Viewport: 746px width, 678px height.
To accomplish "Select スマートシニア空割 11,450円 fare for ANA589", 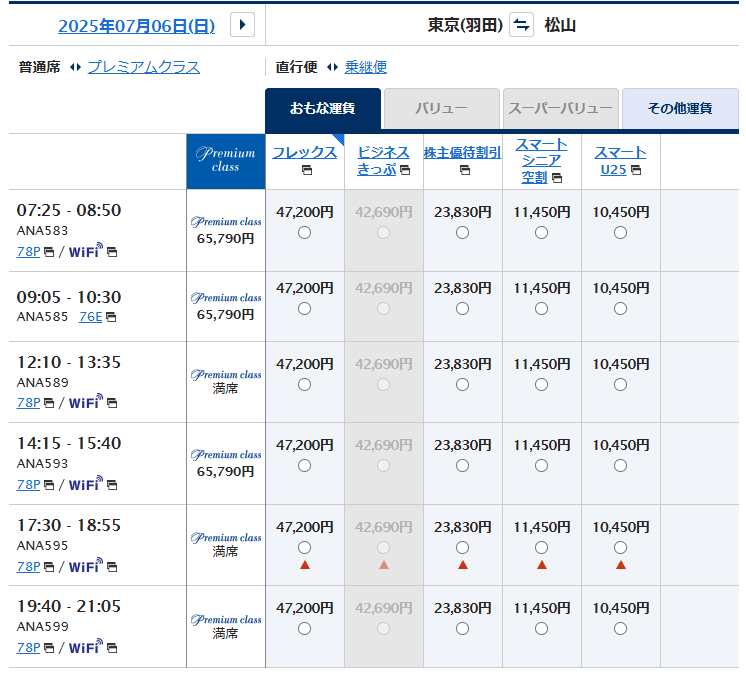I will point(541,384).
